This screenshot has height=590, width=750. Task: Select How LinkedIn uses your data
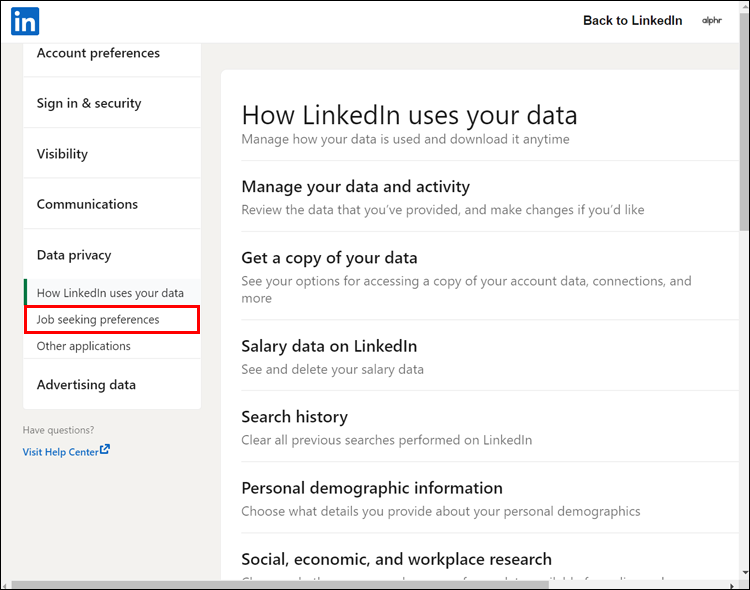(110, 293)
